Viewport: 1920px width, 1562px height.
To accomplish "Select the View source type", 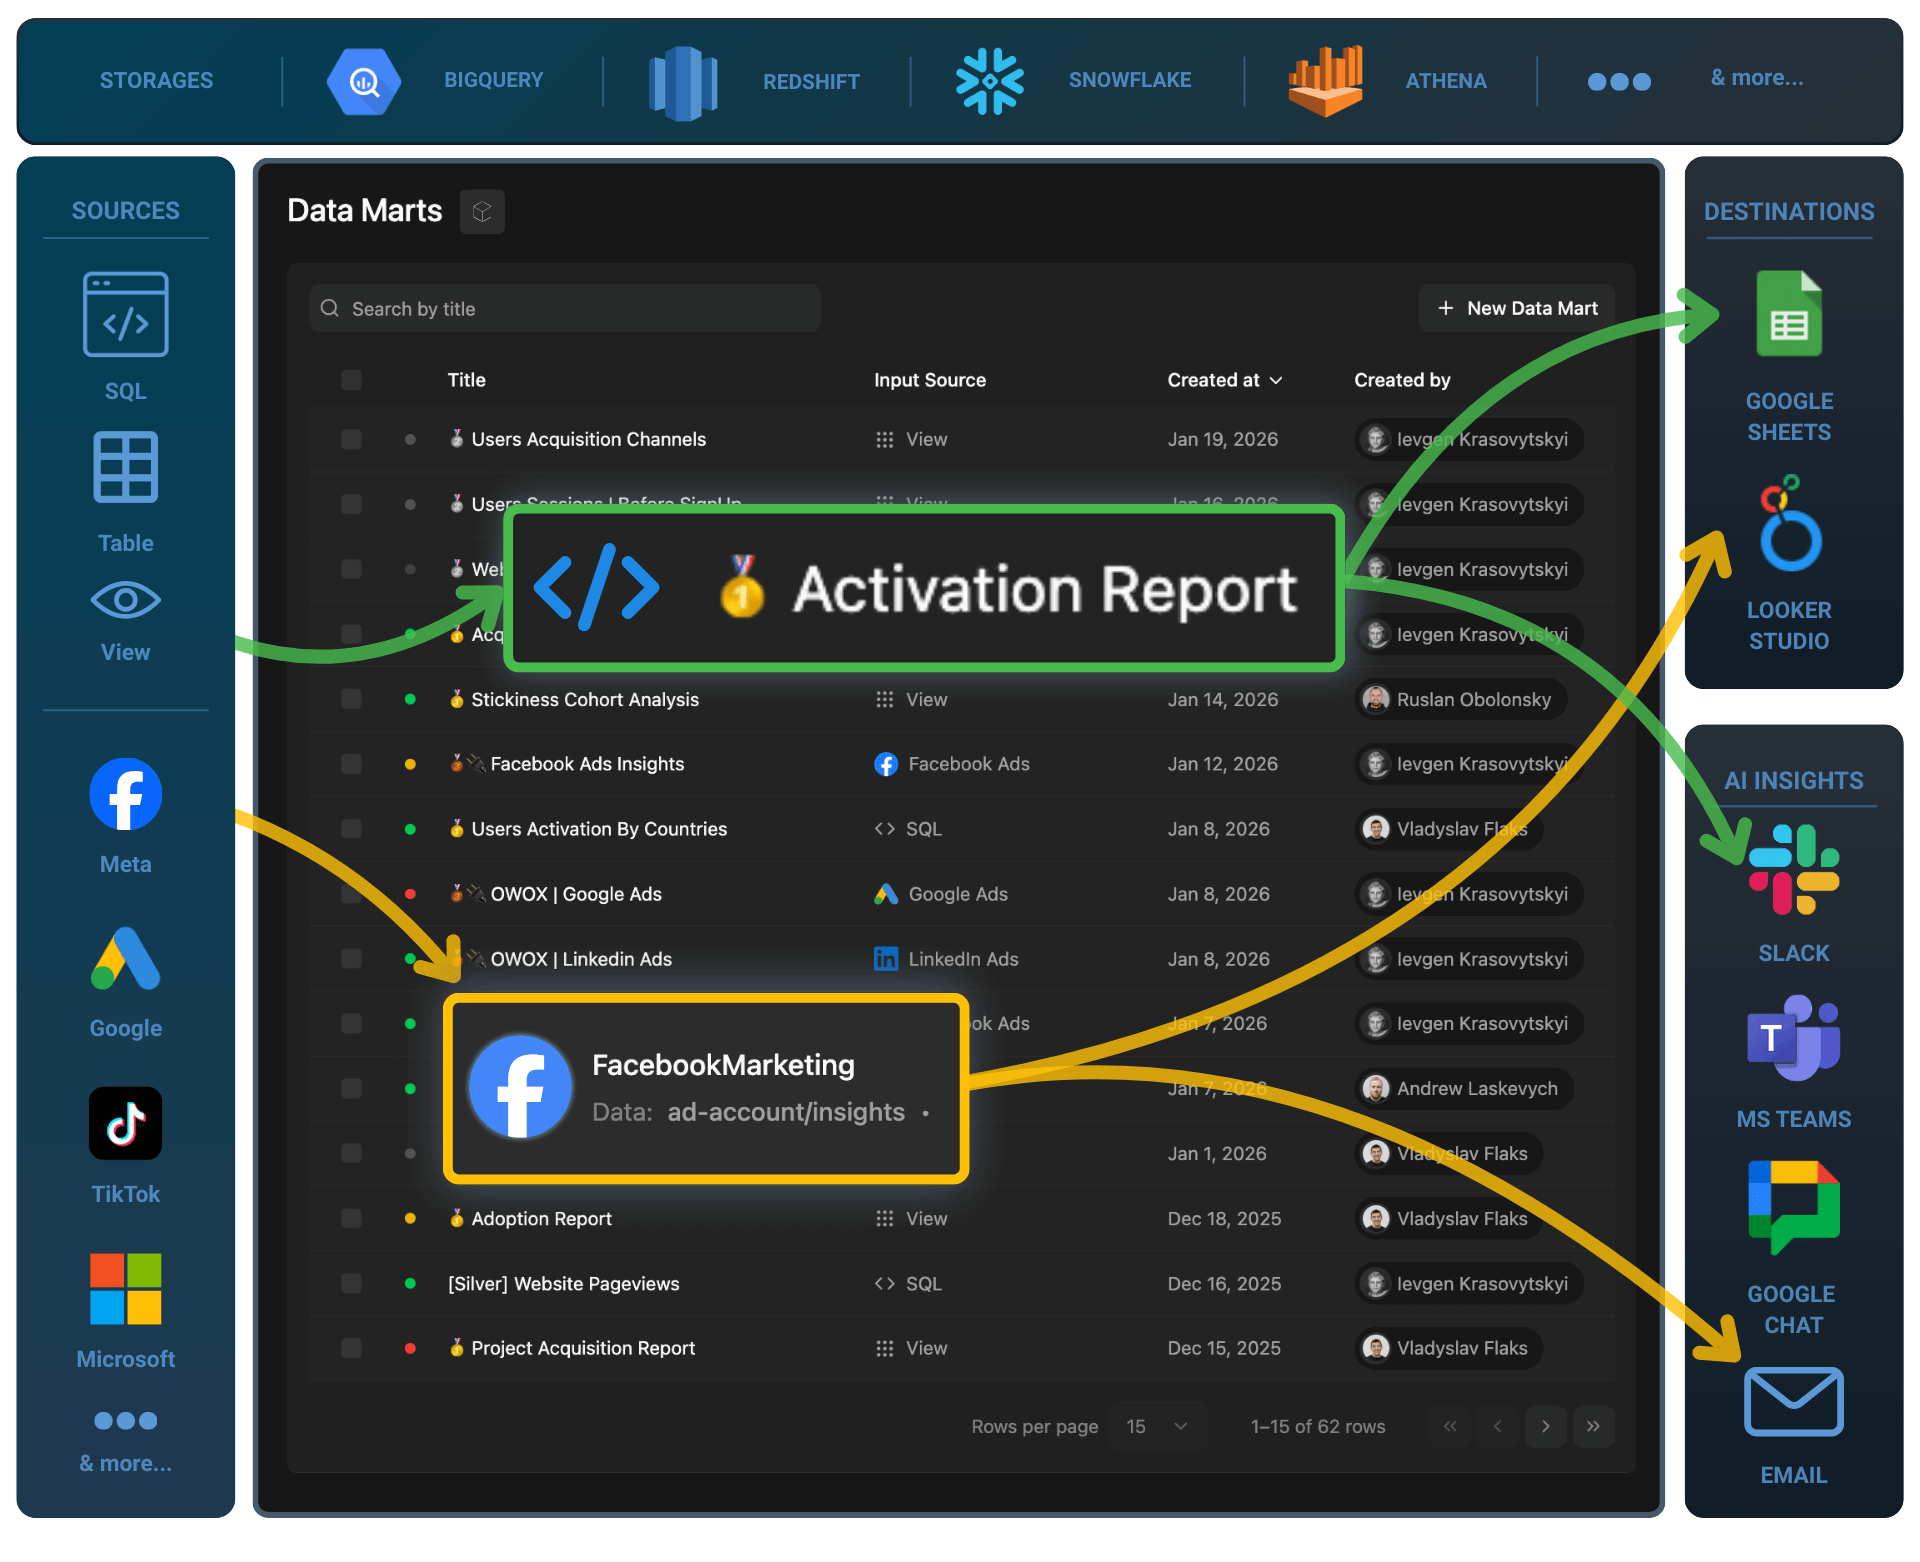I will point(125,600).
